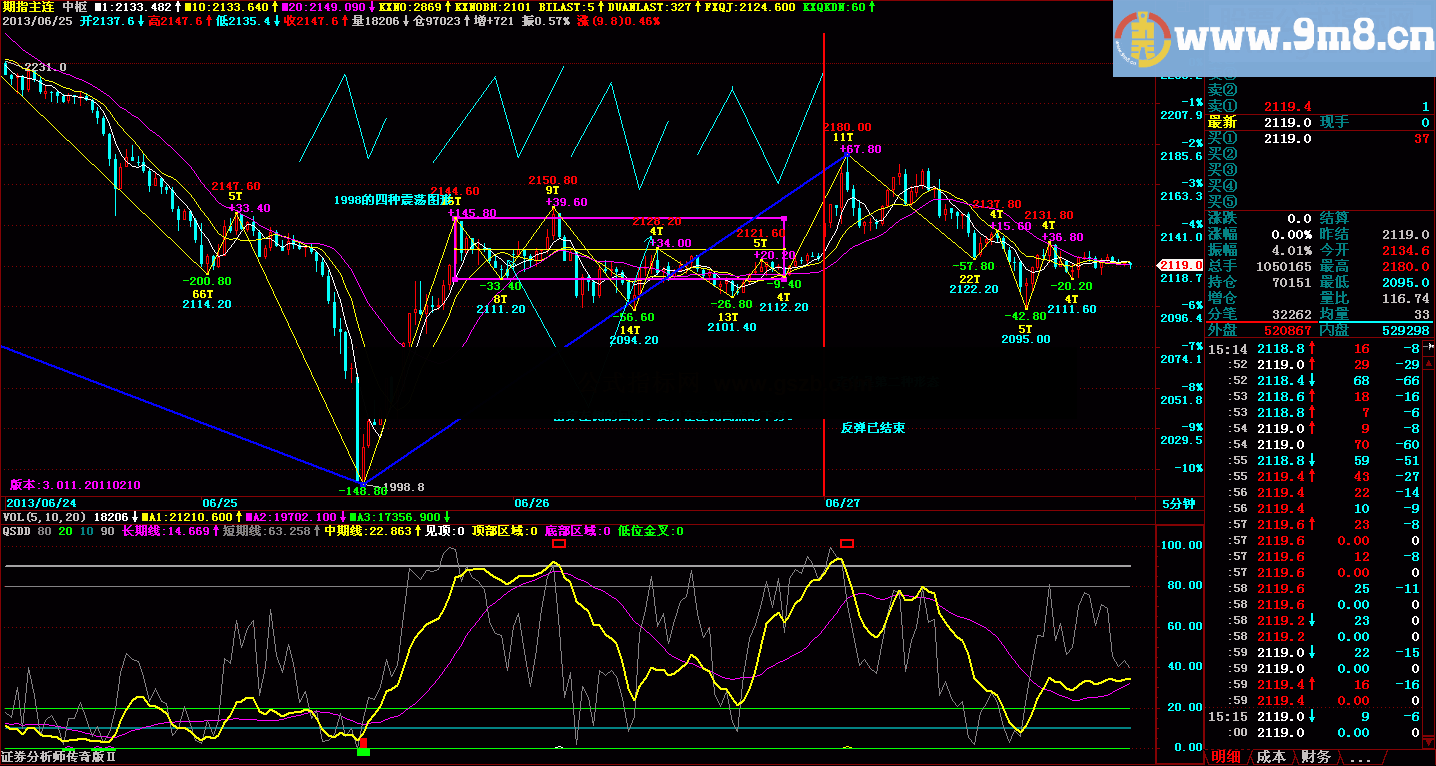Click the red square marker near 06/26 in the indicator
The width and height of the screenshot is (1436, 766).
[x=559, y=543]
